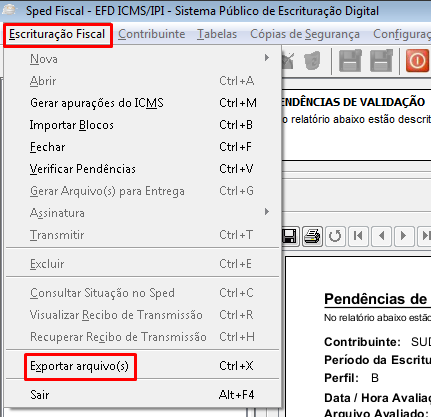Go to the previous report page
This screenshot has height=417, width=431.
(381, 236)
